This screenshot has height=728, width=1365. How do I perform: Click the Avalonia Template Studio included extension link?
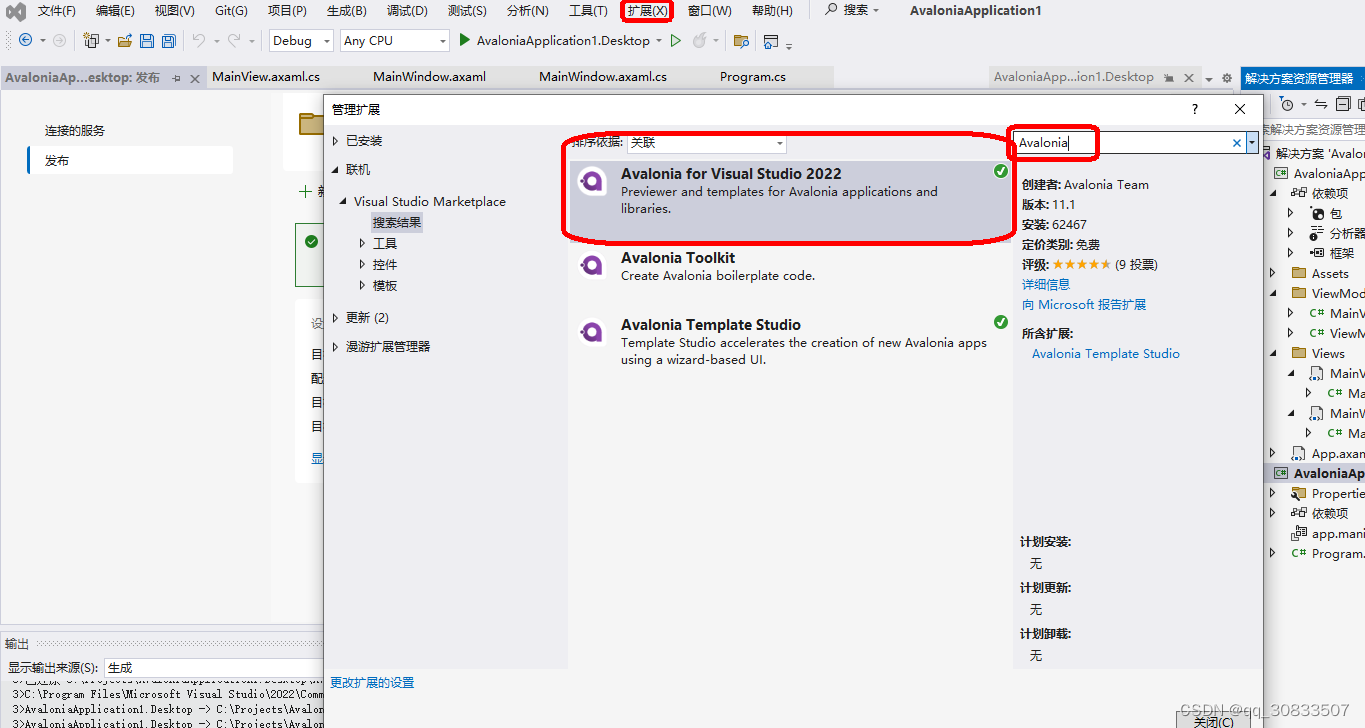pos(1104,353)
